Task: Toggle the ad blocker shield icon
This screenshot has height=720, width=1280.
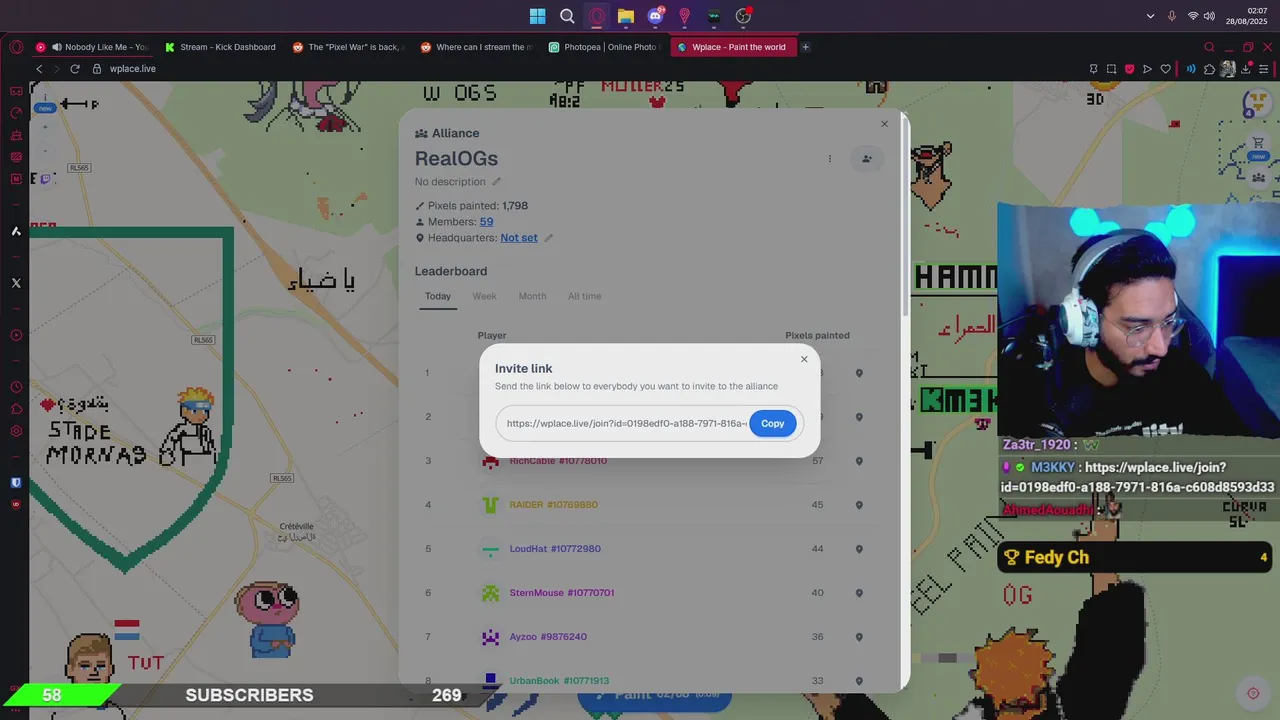Action: tap(1129, 69)
